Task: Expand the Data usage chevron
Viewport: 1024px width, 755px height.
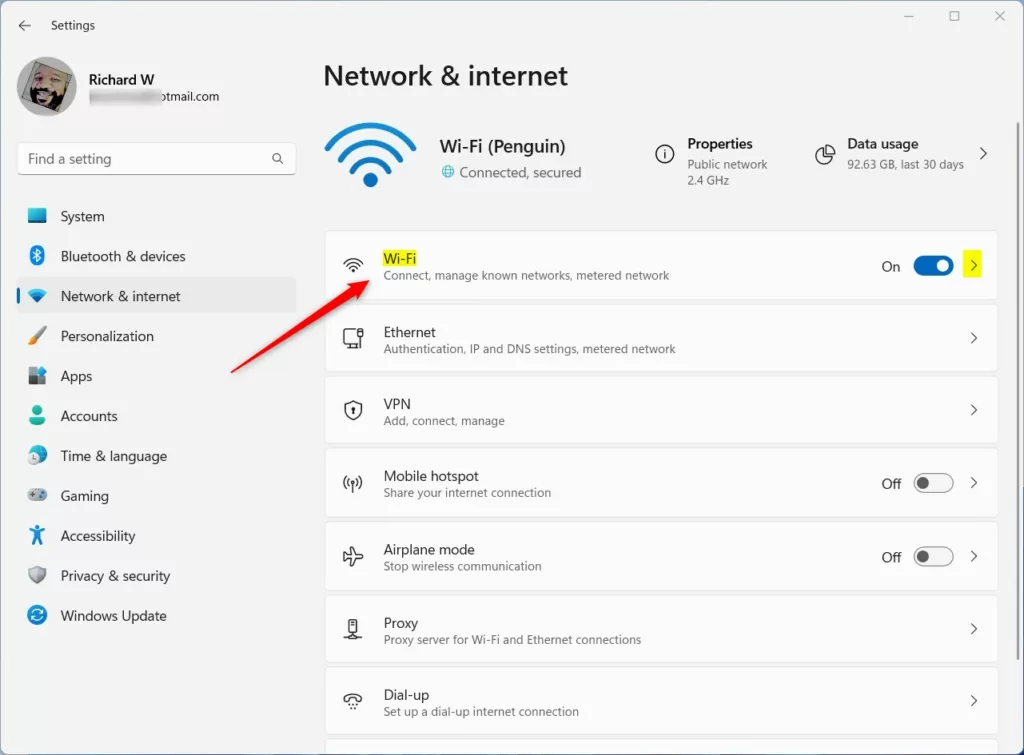Action: pyautogui.click(x=983, y=153)
